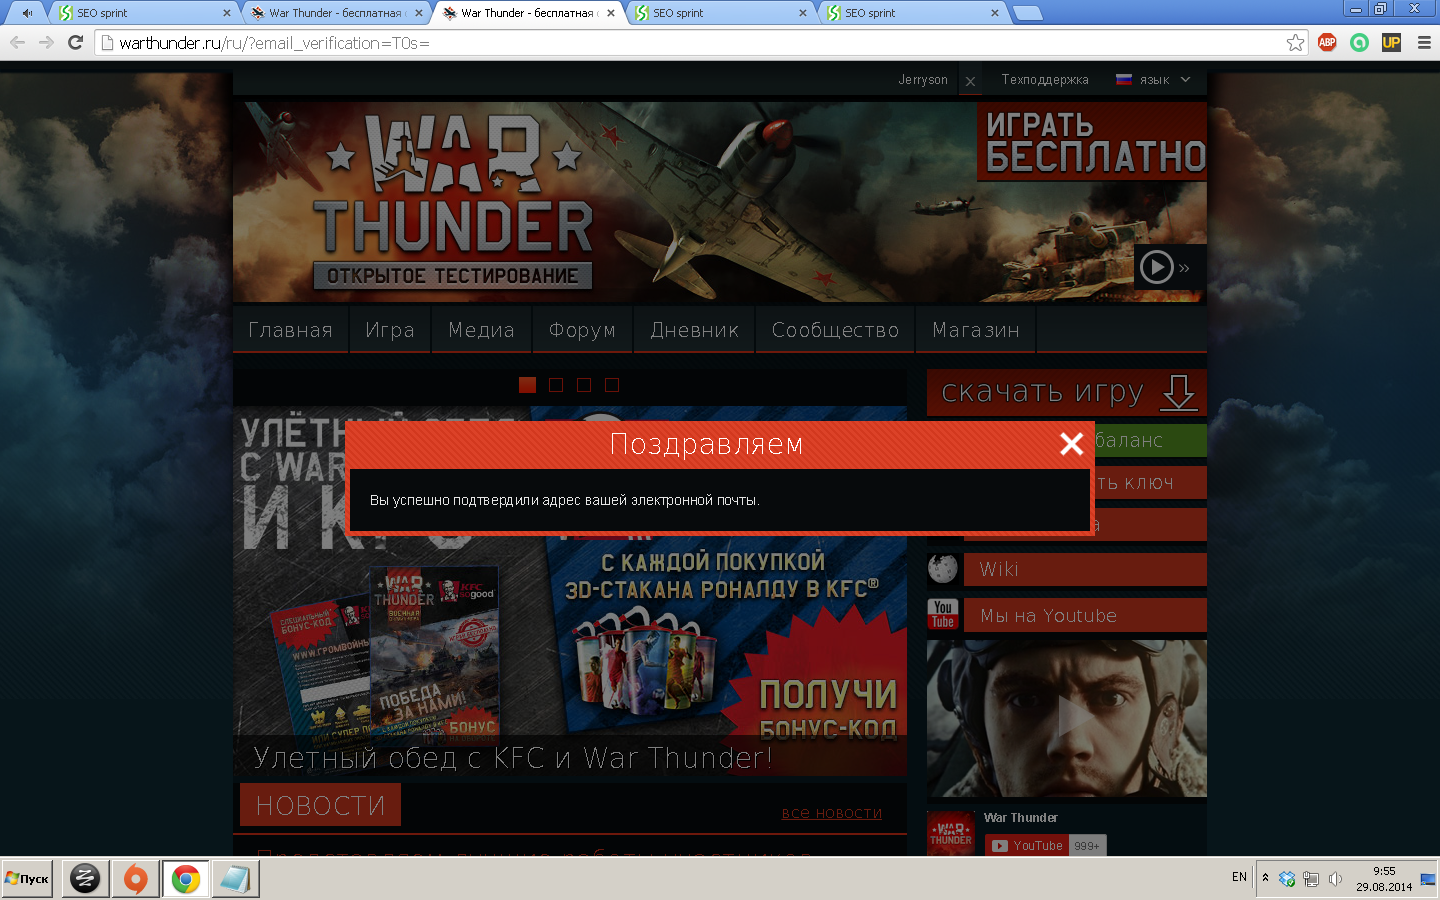Open the Медиа menu item
The width and height of the screenshot is (1440, 900).
tap(481, 330)
